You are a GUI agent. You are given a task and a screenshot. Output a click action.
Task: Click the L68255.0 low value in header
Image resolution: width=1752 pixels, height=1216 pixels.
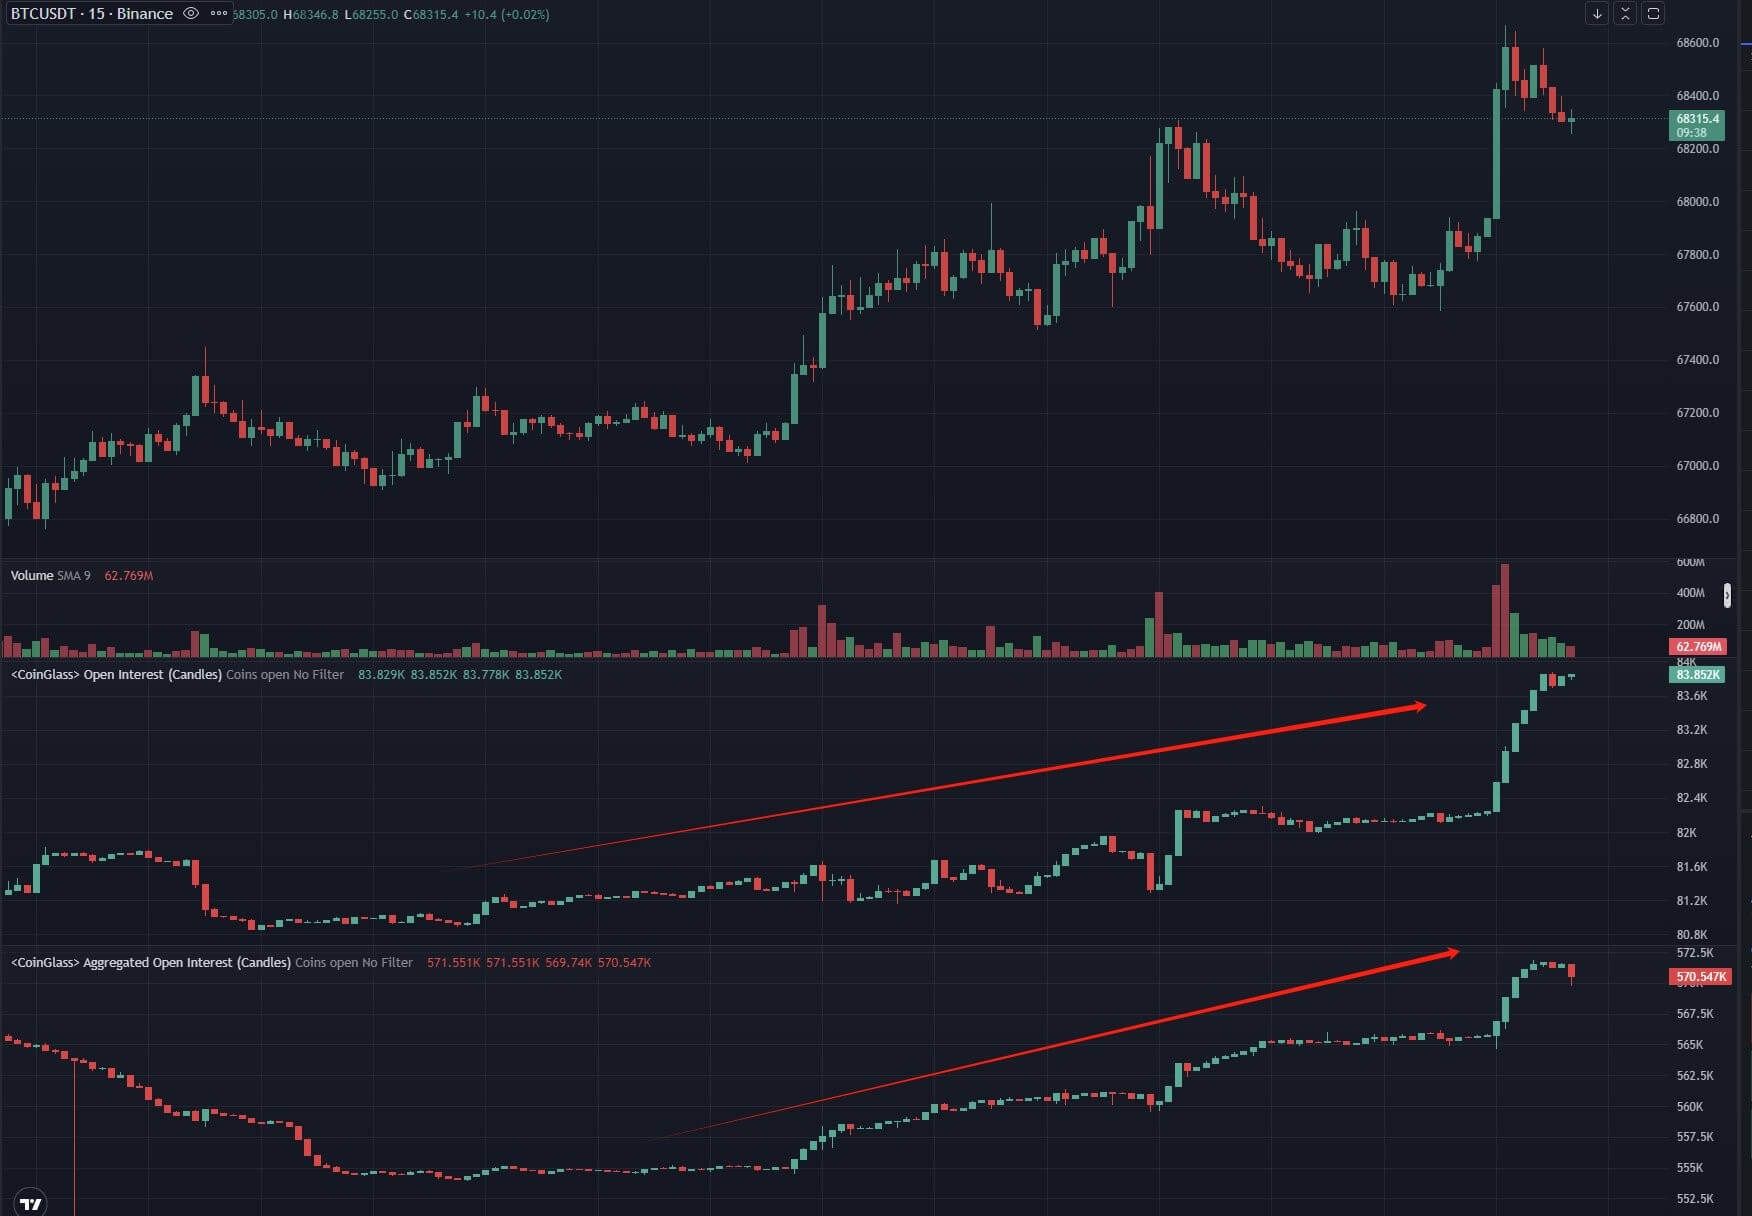pos(371,14)
